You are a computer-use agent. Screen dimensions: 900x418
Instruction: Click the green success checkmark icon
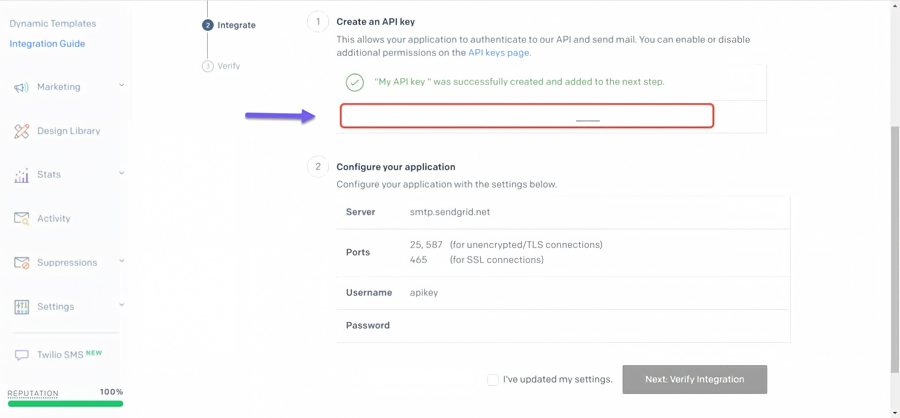[x=355, y=82]
